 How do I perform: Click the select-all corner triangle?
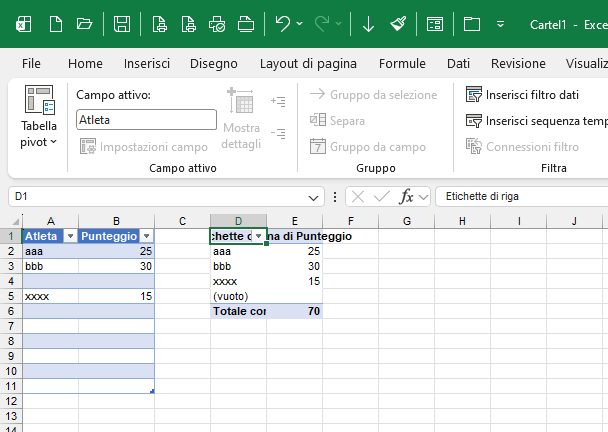(x=15, y=221)
